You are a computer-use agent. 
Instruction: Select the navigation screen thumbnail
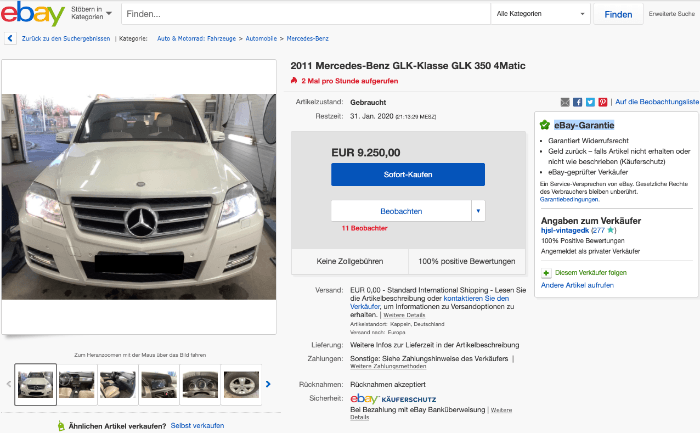coord(159,384)
